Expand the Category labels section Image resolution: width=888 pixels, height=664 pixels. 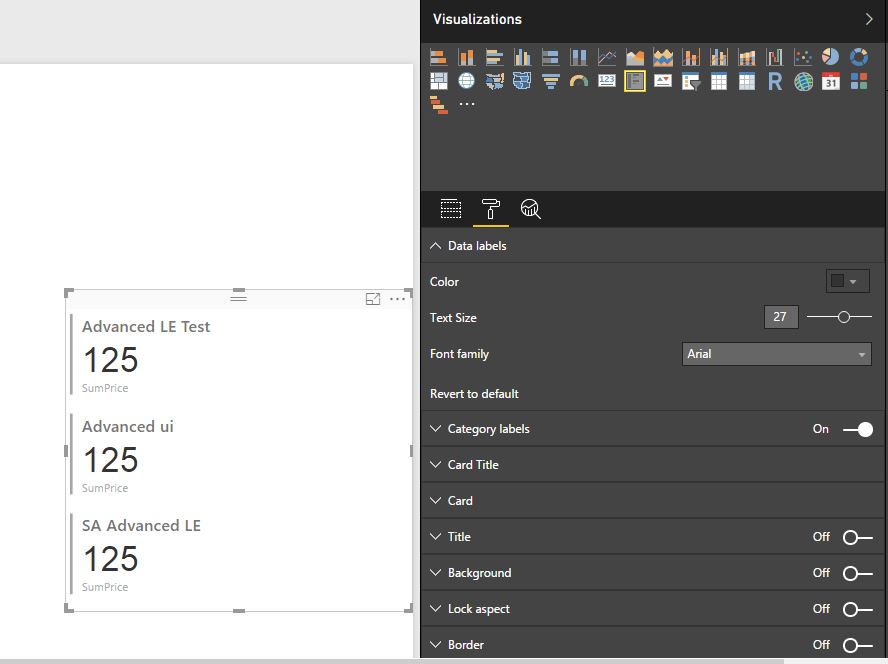[435, 429]
